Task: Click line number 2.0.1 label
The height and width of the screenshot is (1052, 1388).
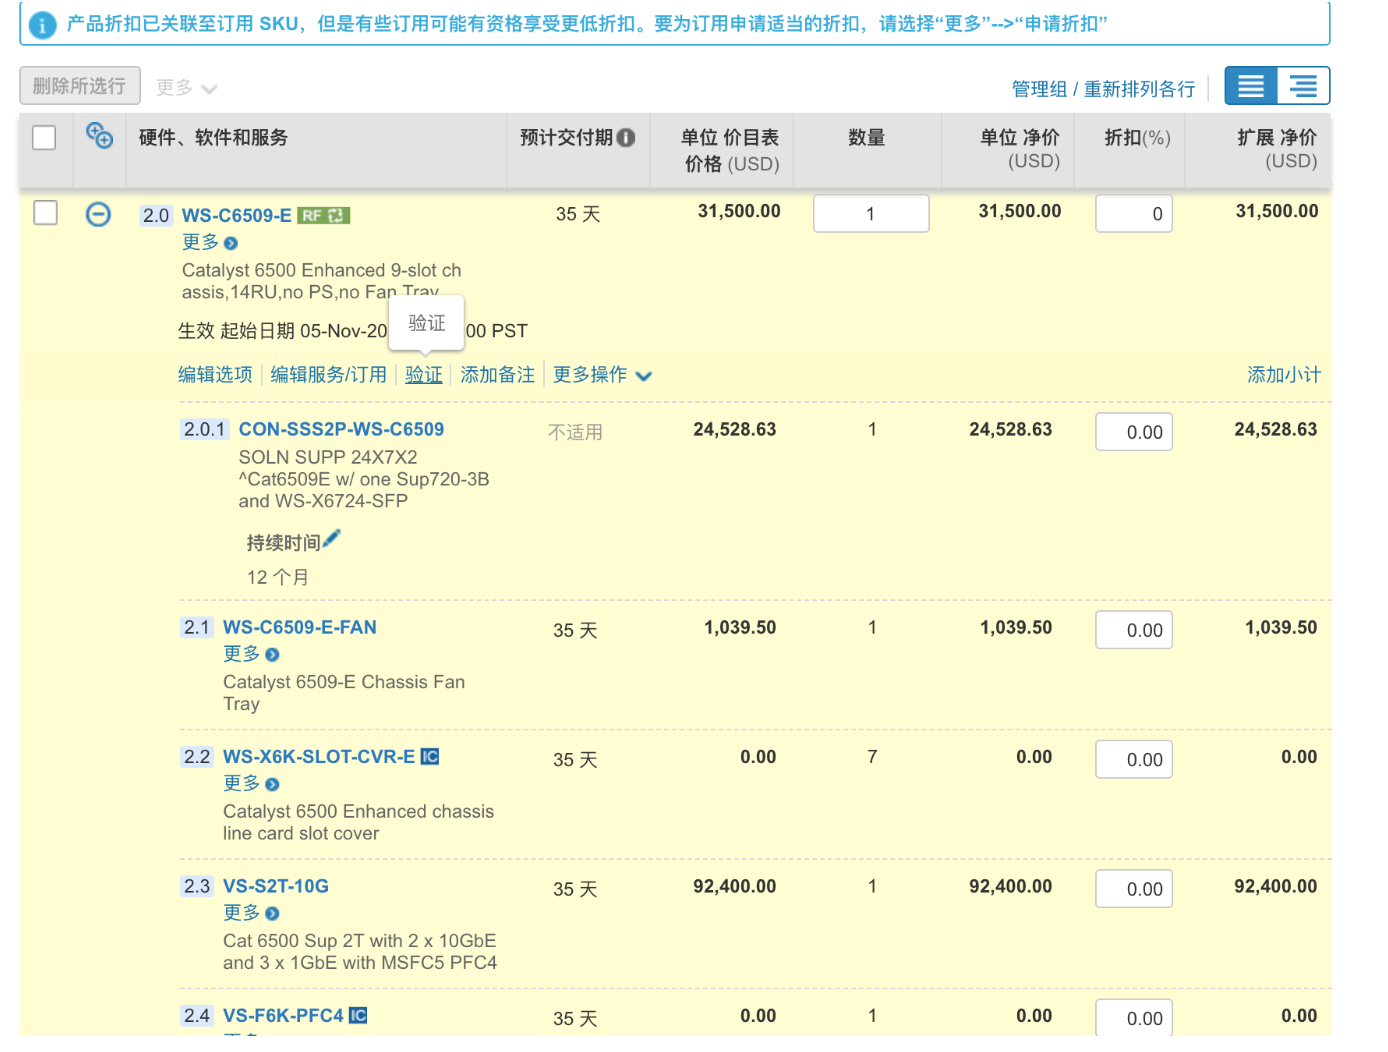Action: pos(205,429)
